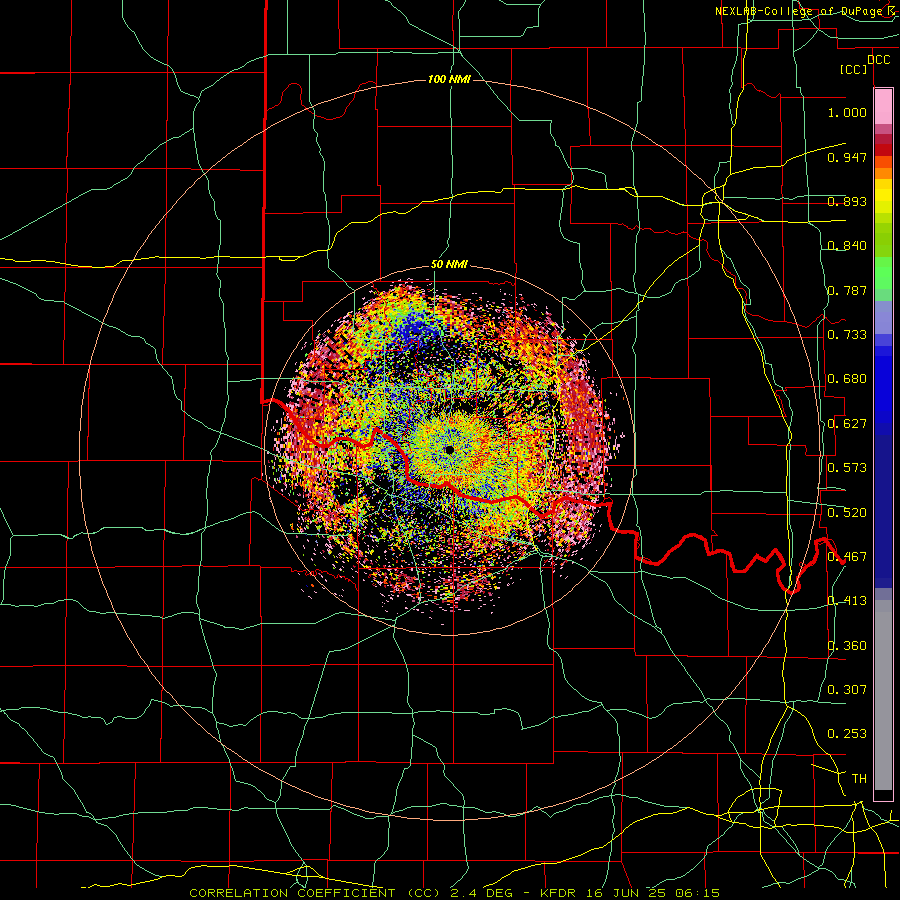This screenshot has height=900, width=900.
Task: Click the 0.893 legend value
Action: (847, 201)
